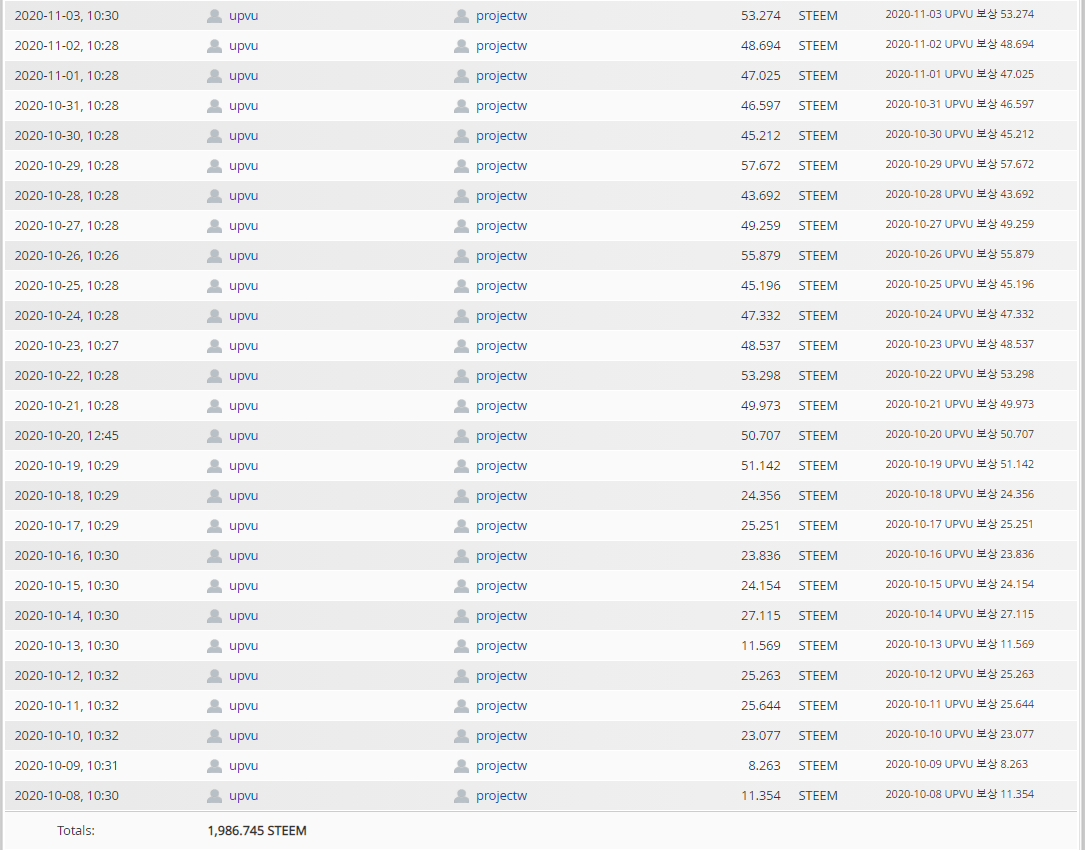Screen dimensions: 1085x850
Task: Click the projectw user icon in the 2020-11-02 row
Action: pyautogui.click(x=462, y=46)
